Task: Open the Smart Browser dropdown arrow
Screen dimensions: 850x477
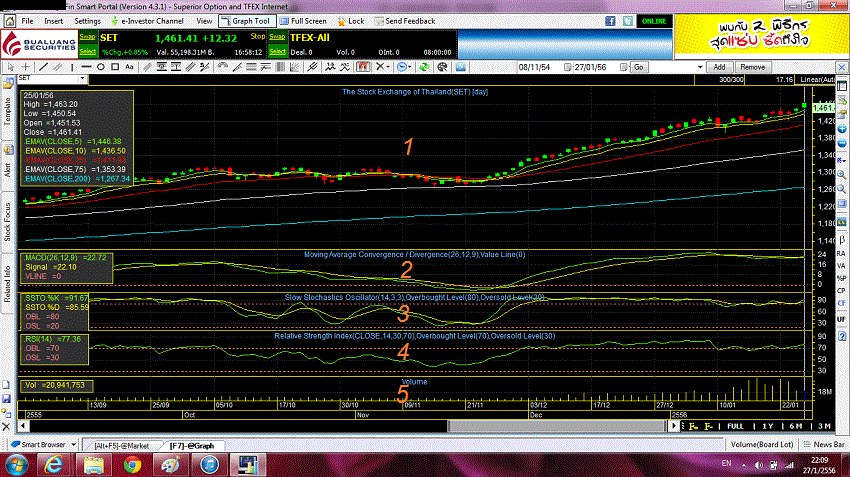Action: [74, 445]
